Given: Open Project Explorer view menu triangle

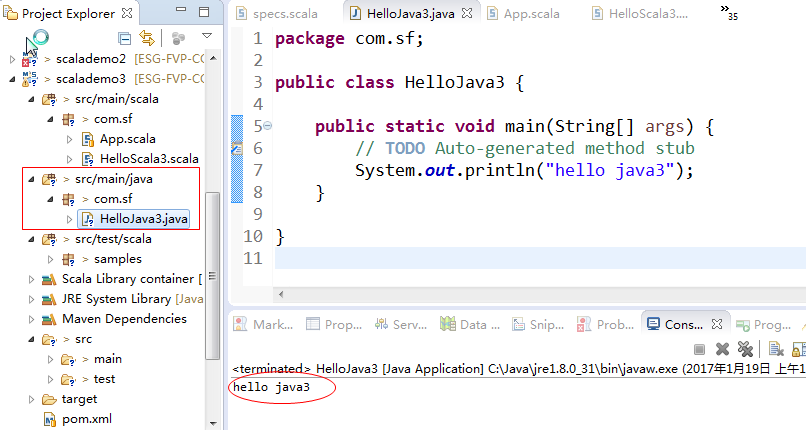Looking at the screenshot, I should [207, 36].
